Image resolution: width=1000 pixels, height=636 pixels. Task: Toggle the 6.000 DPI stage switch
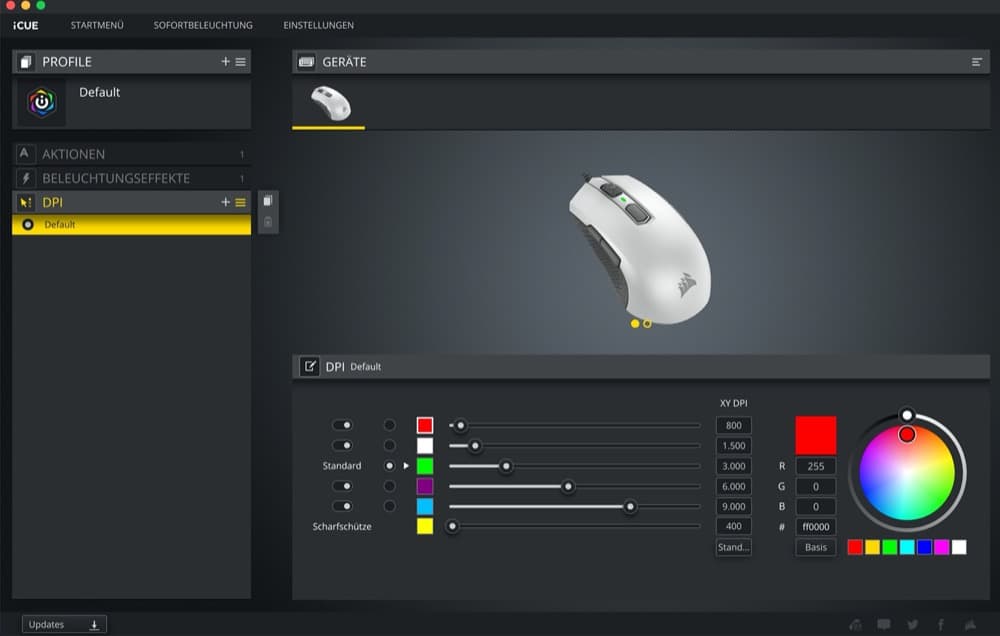point(342,486)
